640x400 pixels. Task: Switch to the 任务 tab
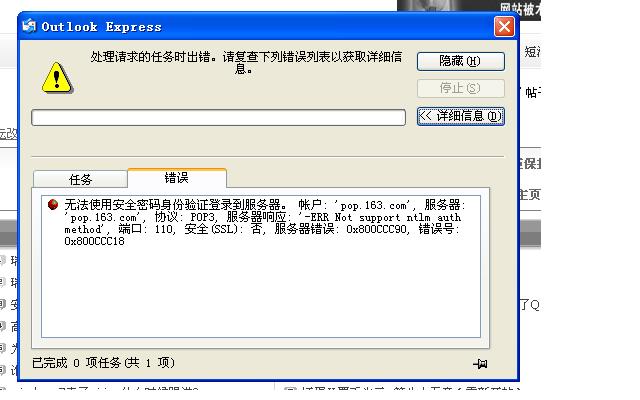tap(80, 179)
